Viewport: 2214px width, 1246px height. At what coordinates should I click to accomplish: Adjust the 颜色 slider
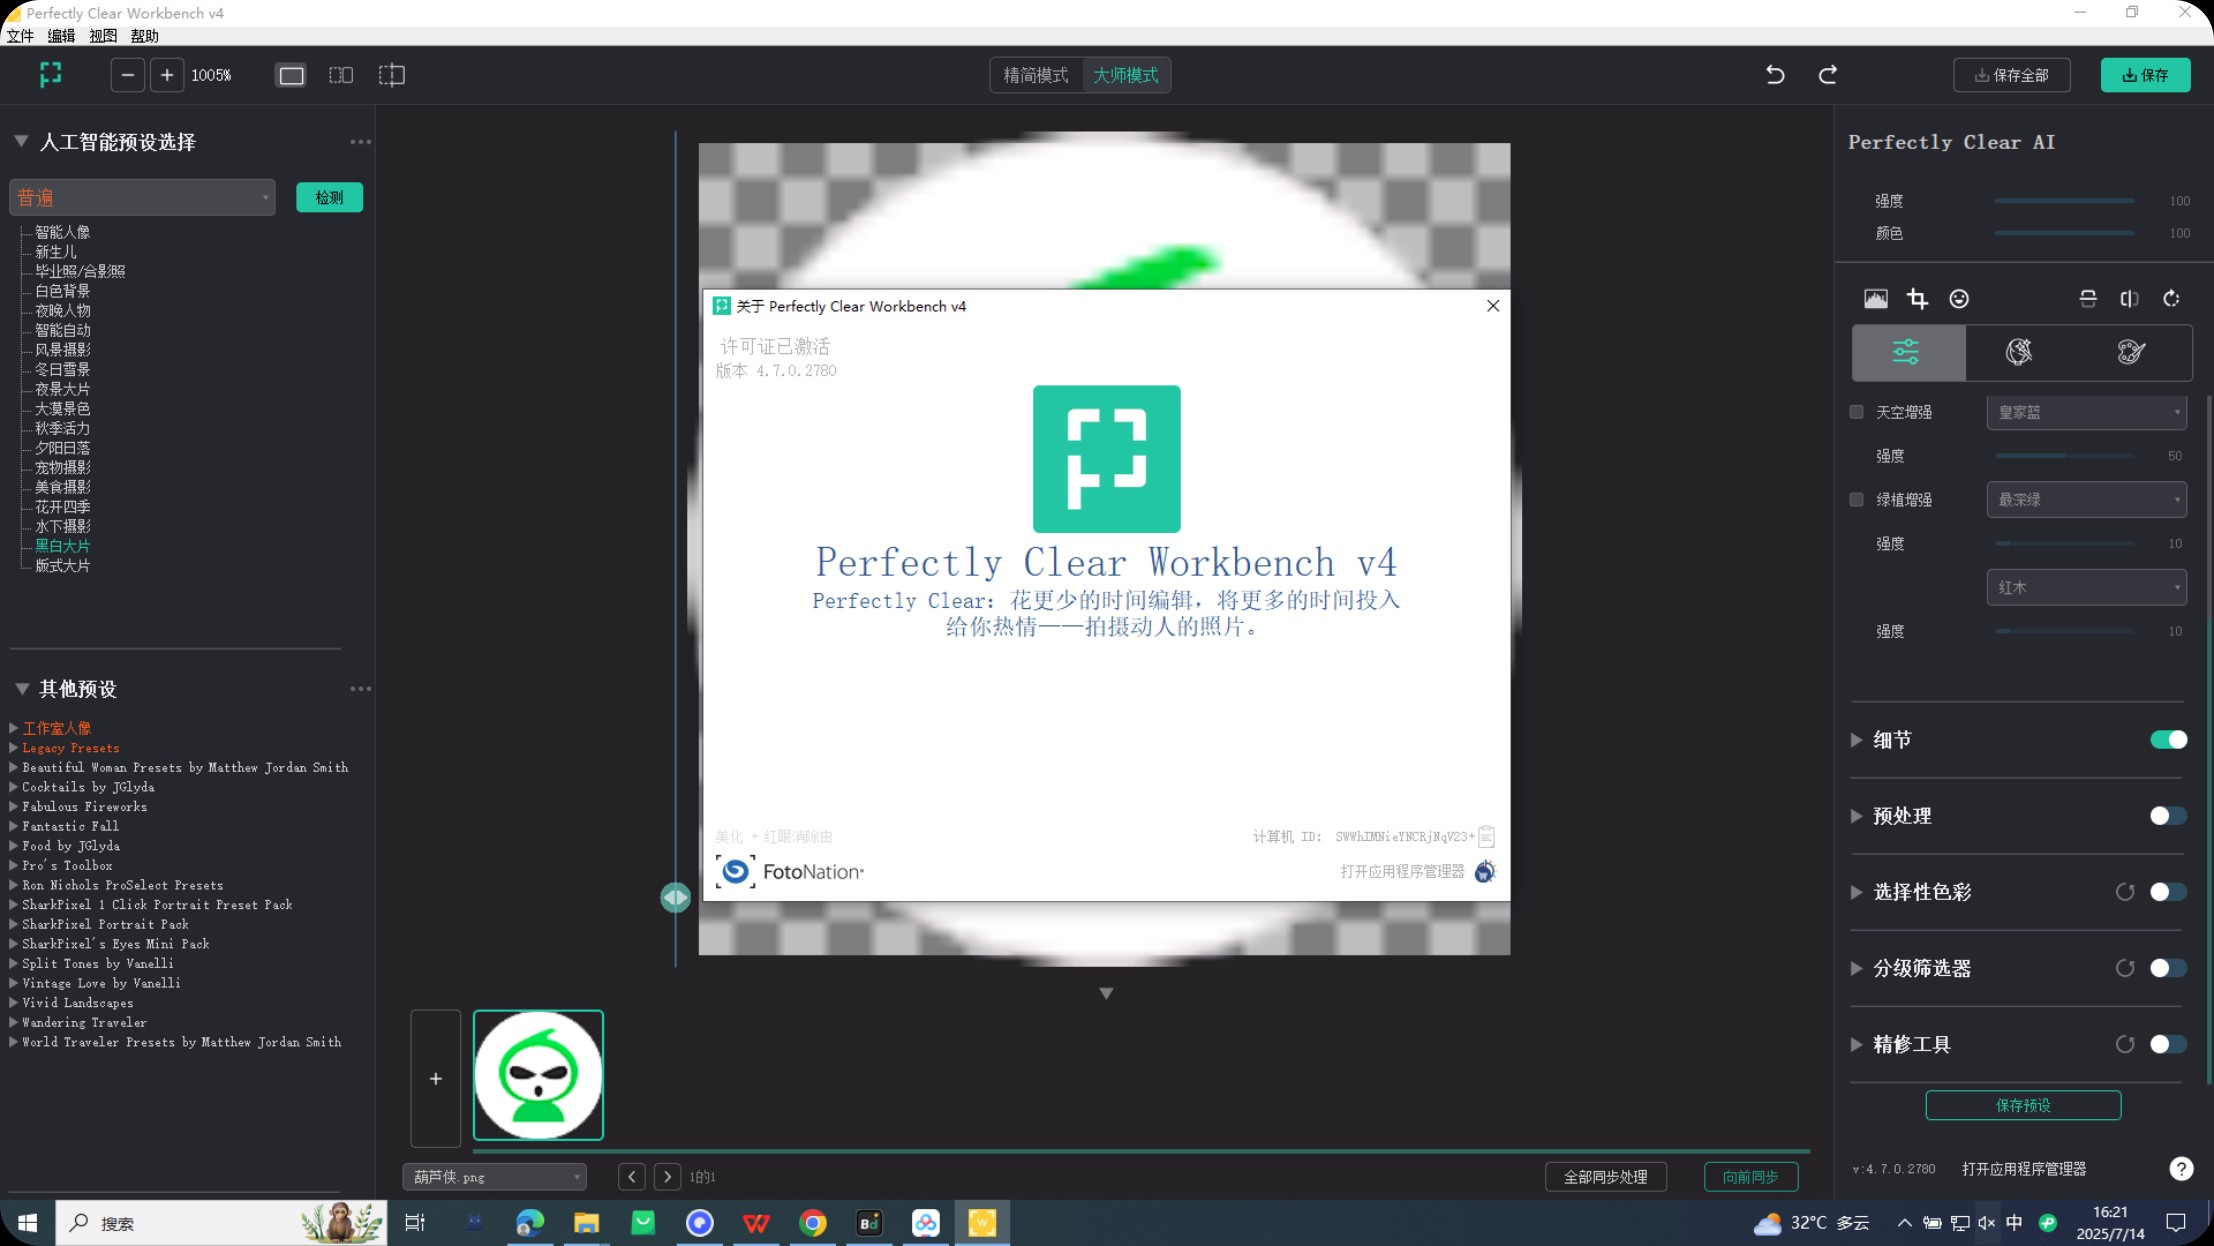click(x=2064, y=233)
